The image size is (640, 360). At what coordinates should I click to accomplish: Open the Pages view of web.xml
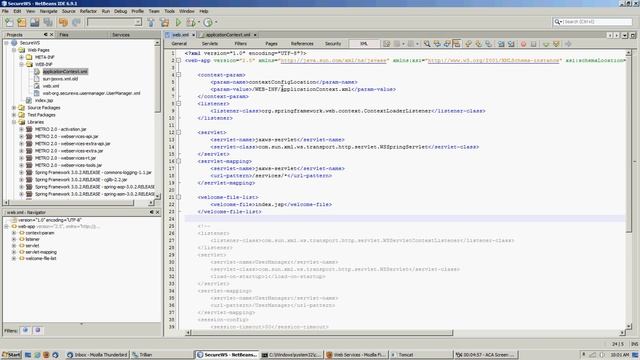click(x=271, y=44)
